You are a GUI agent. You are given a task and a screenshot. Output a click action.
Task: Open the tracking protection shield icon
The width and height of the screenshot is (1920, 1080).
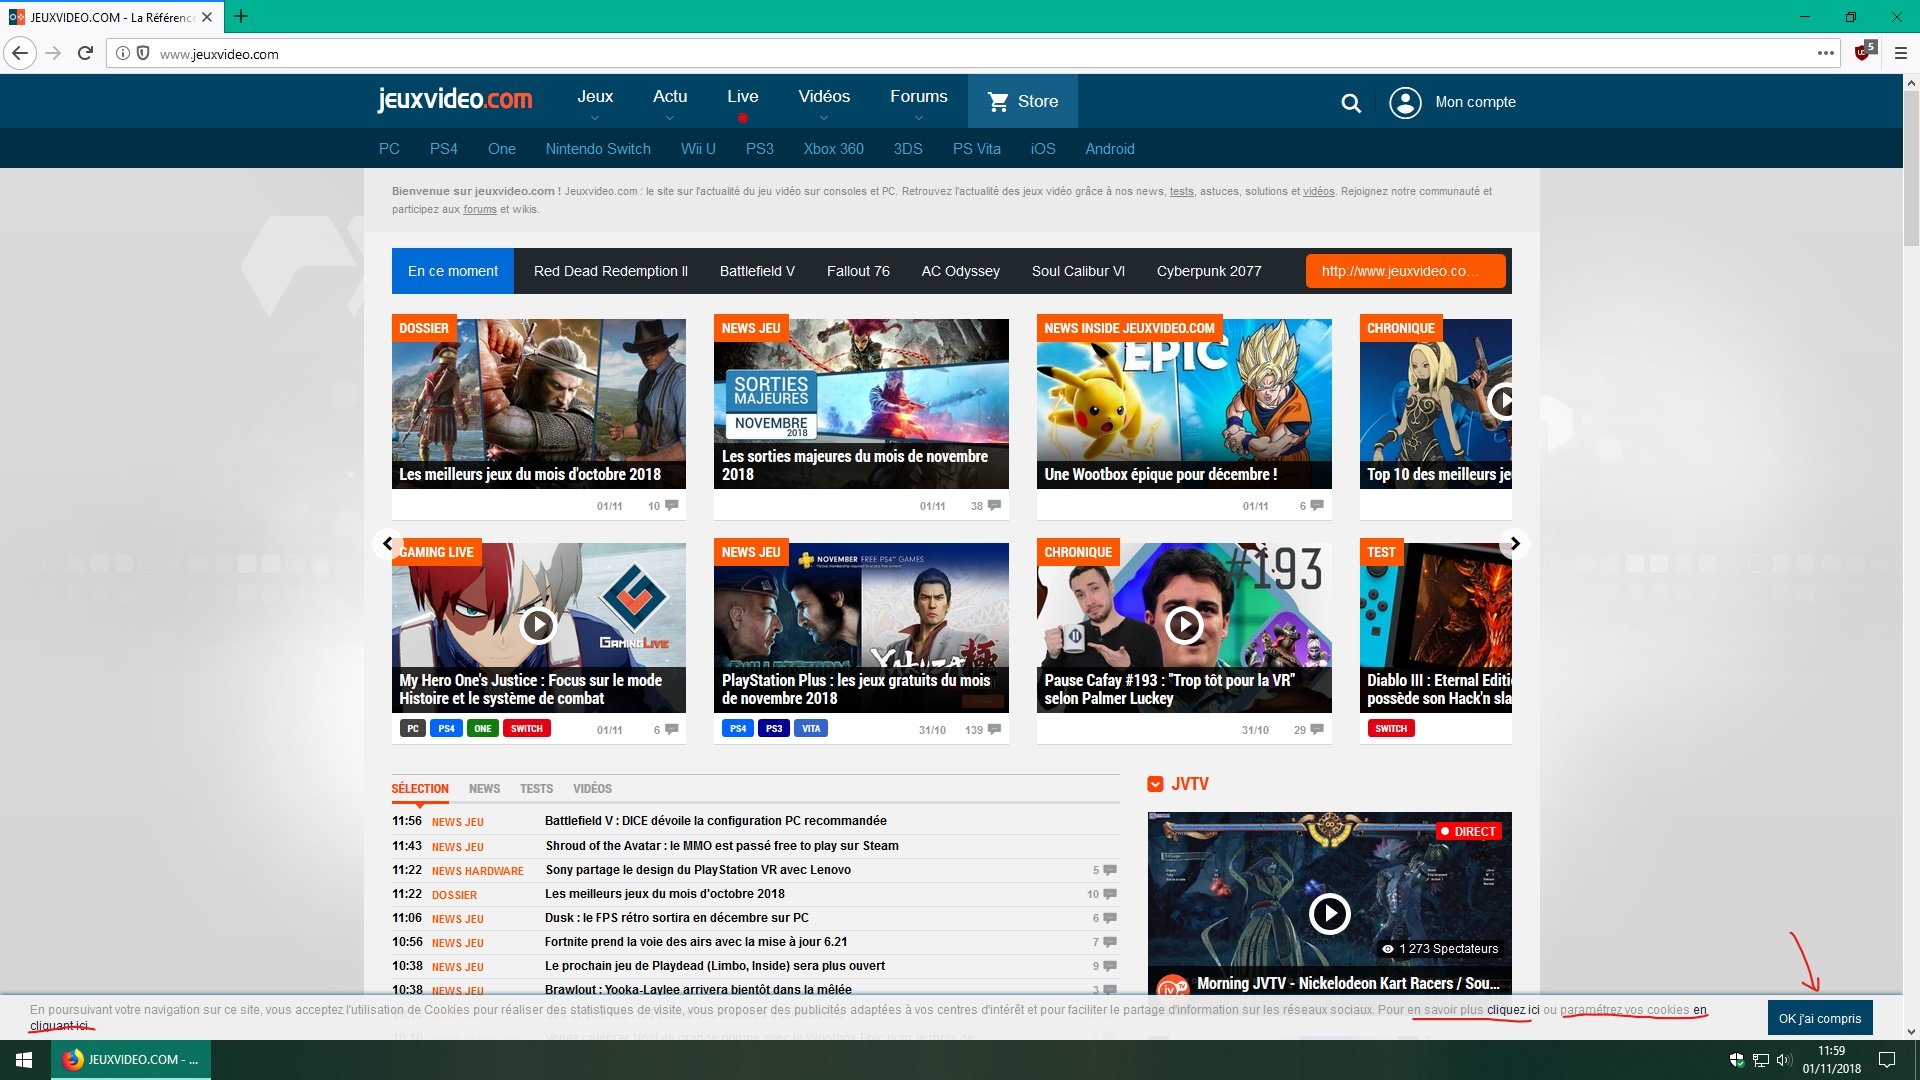(143, 53)
